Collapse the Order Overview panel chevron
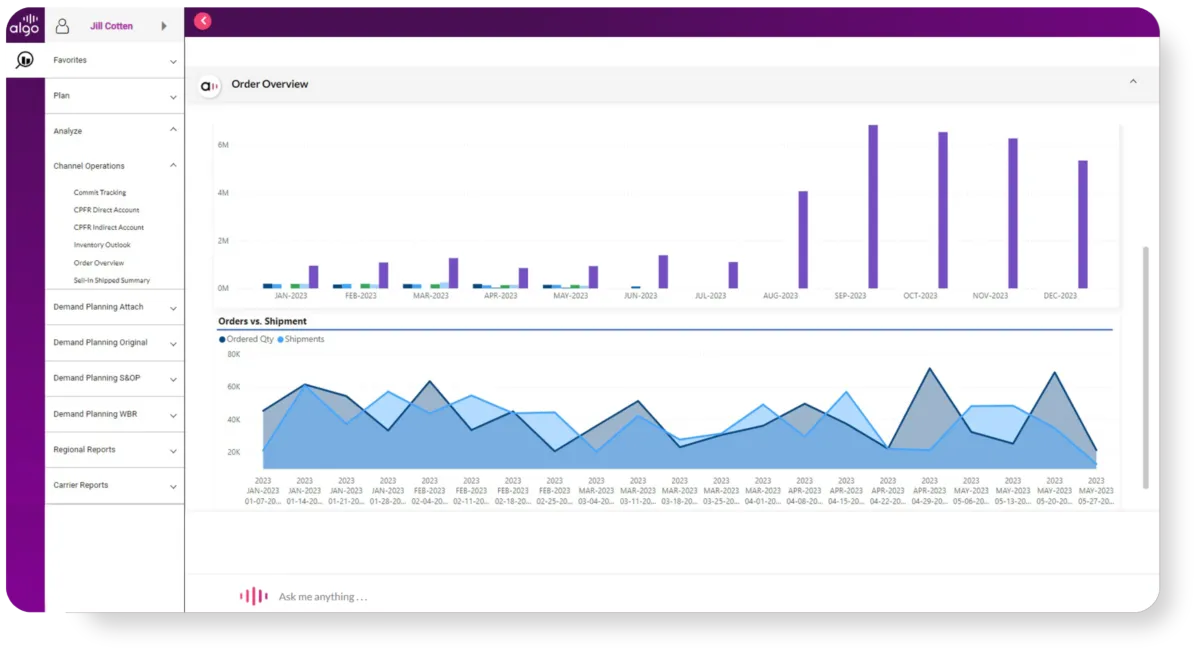This screenshot has height=649, width=1200. click(1133, 82)
